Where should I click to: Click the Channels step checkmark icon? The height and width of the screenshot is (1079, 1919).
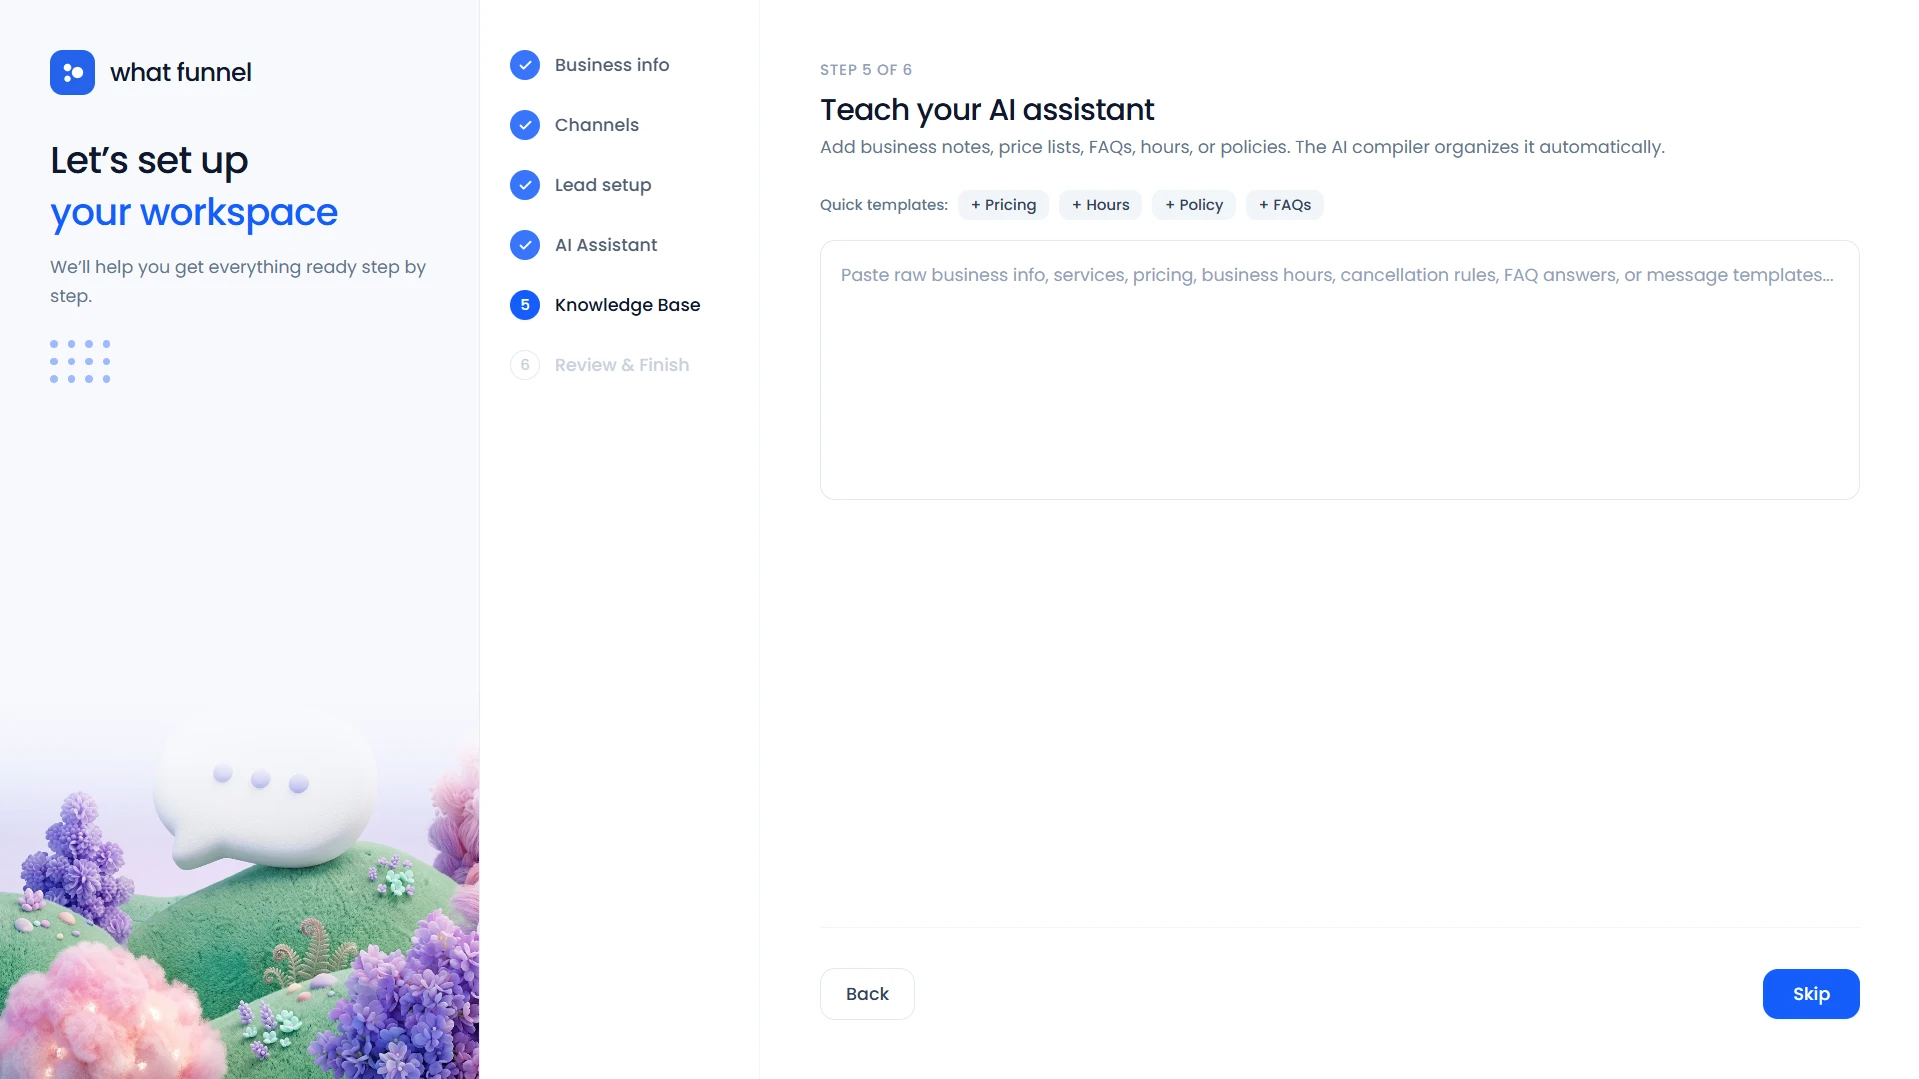pos(525,125)
